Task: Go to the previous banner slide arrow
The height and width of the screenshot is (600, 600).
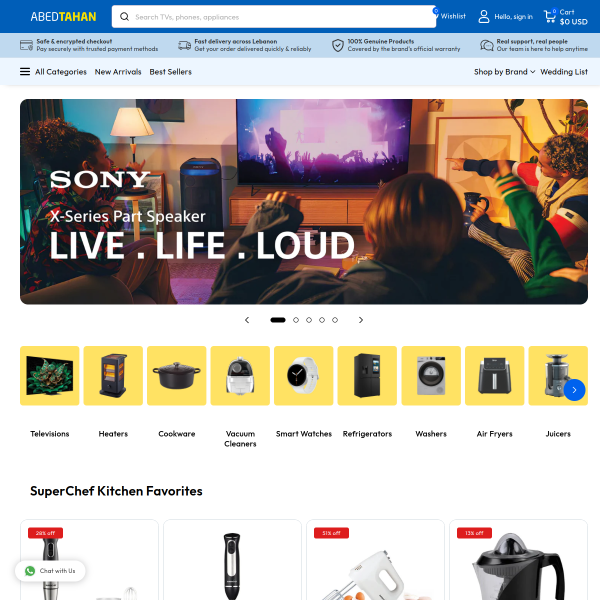Action: 247,320
